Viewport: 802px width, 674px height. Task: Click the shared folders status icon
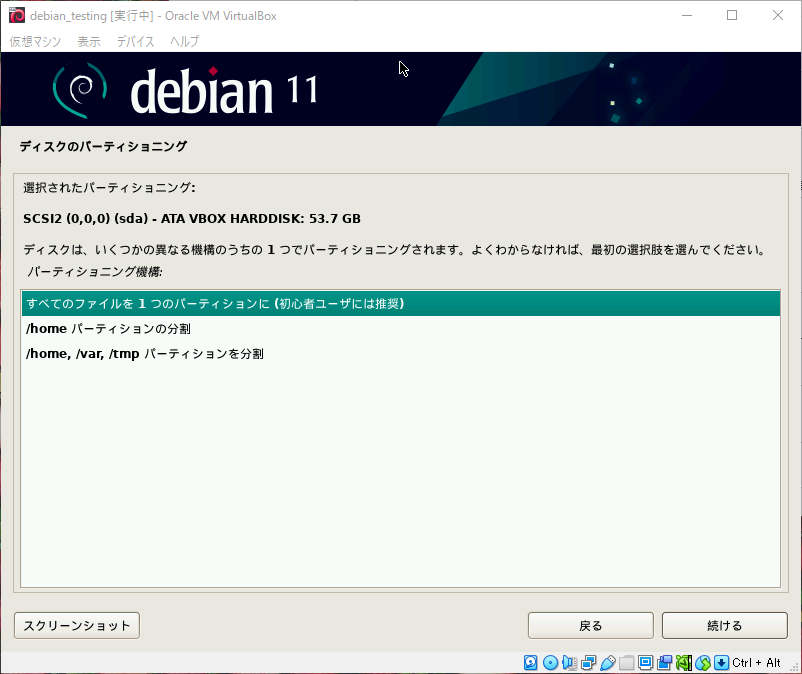[627, 663]
